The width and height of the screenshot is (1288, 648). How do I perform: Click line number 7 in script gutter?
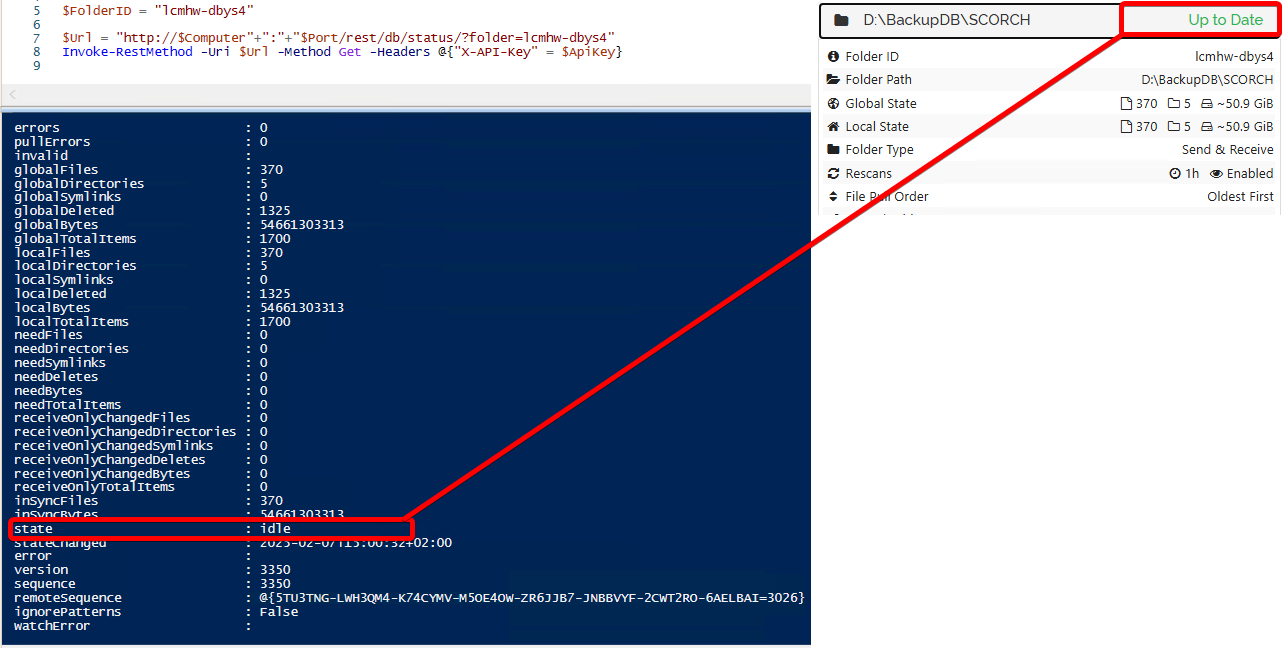point(37,38)
